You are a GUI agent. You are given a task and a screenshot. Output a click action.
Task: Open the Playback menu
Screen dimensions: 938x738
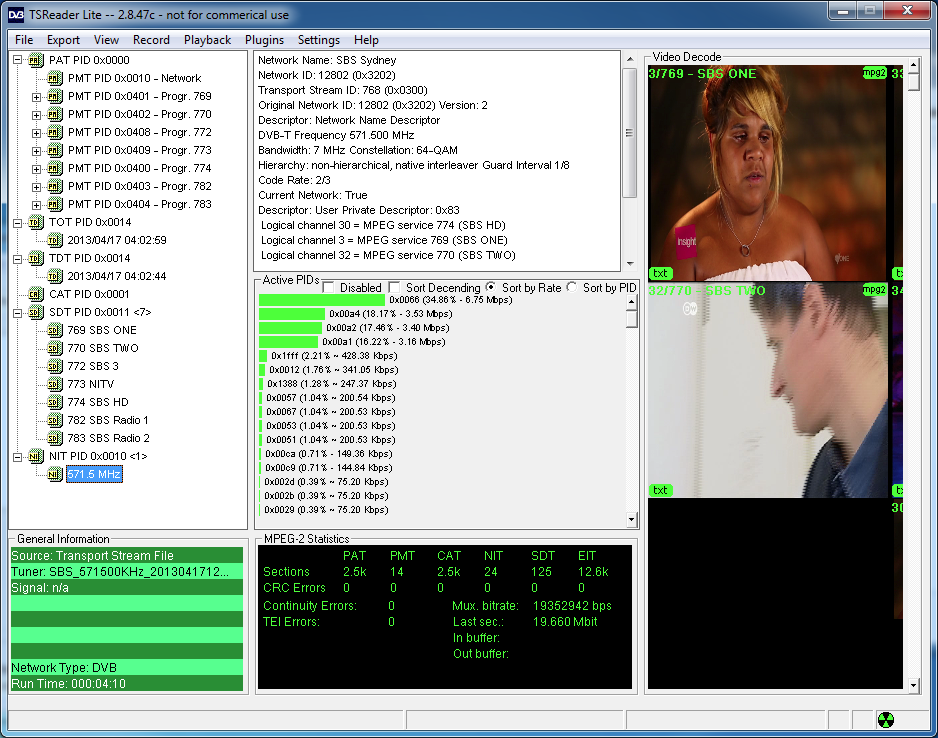[207, 40]
